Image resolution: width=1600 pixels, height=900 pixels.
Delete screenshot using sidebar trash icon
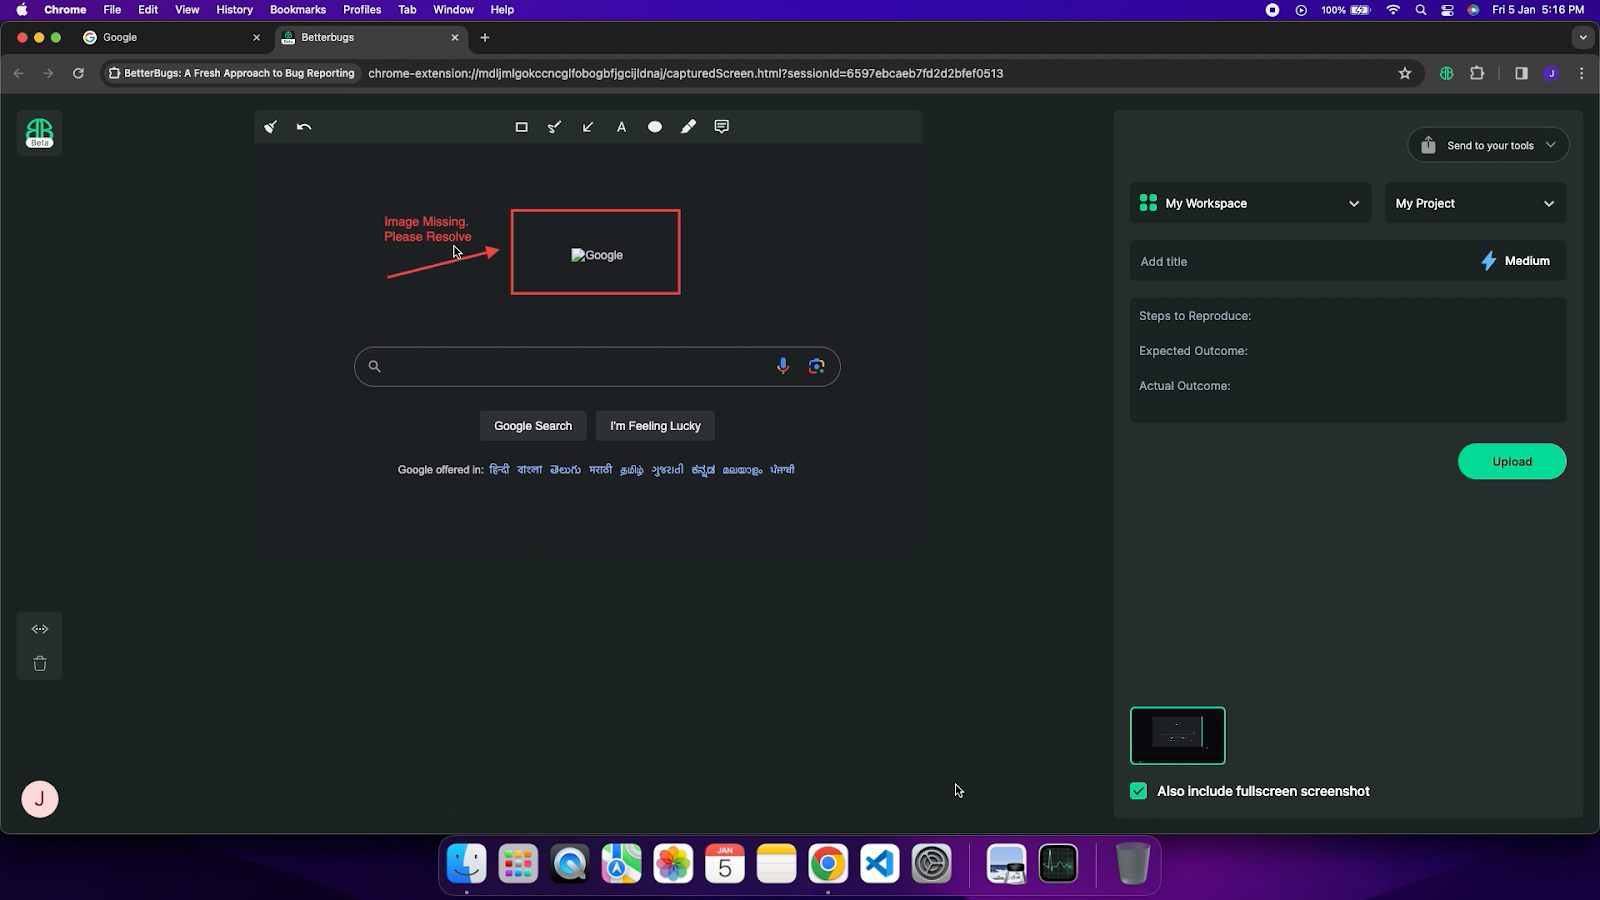(x=40, y=664)
